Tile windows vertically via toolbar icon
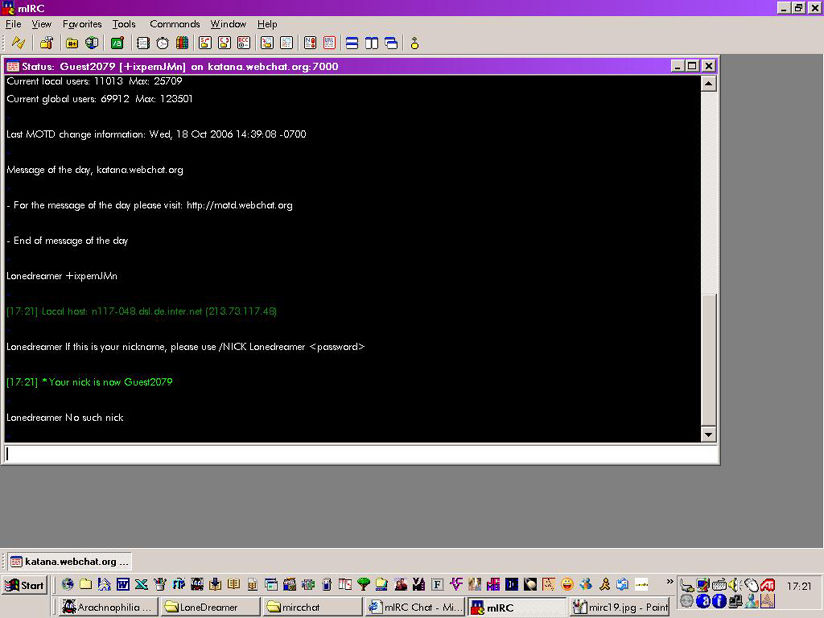 372,43
